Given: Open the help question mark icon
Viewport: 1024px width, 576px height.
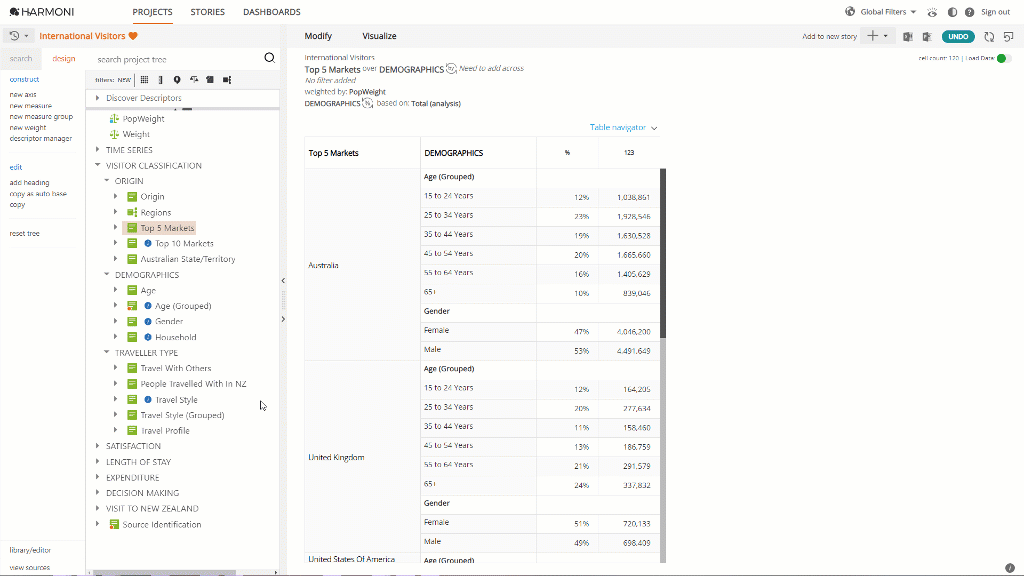Looking at the screenshot, I should (969, 12).
